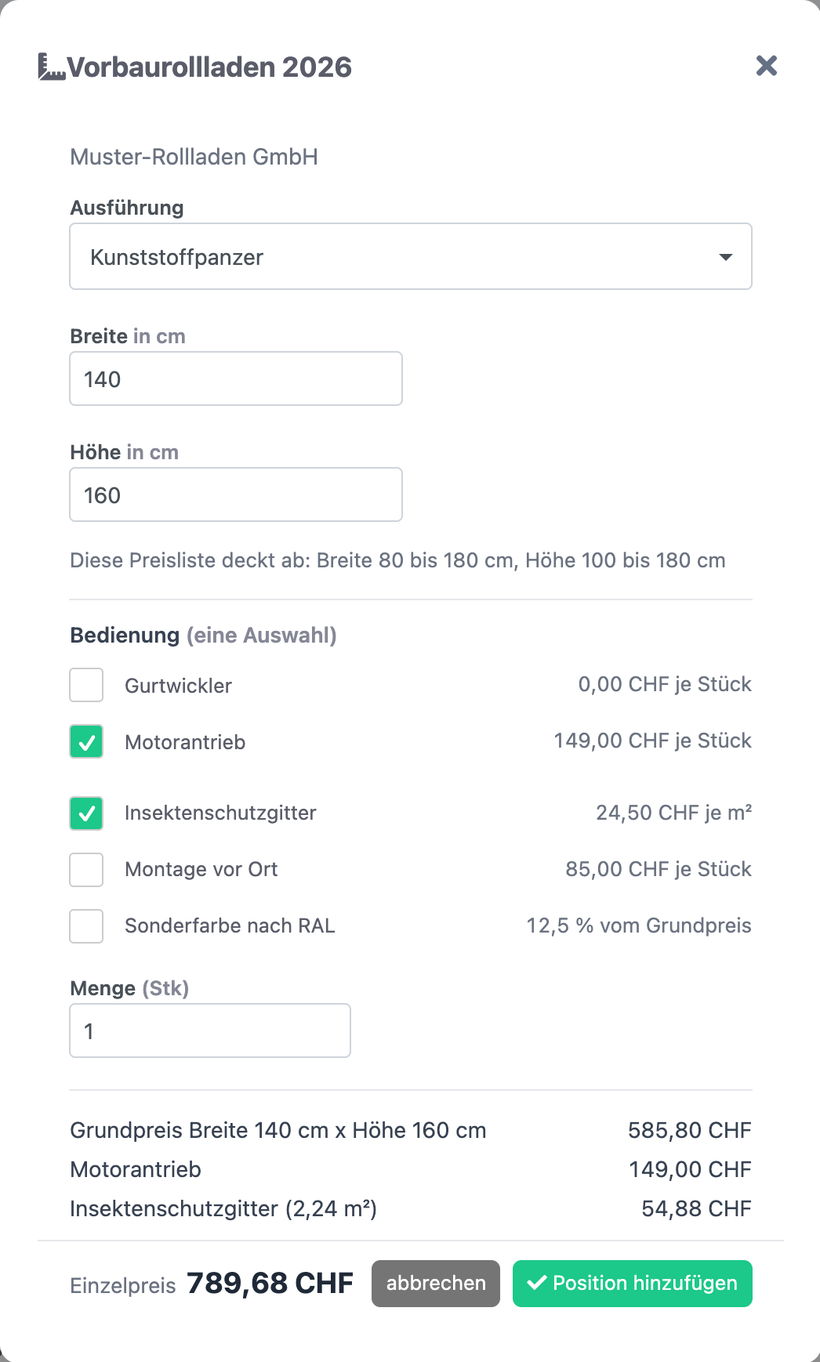Click into the Menge quantity field
Screen dimensions: 820x1362
210,1030
